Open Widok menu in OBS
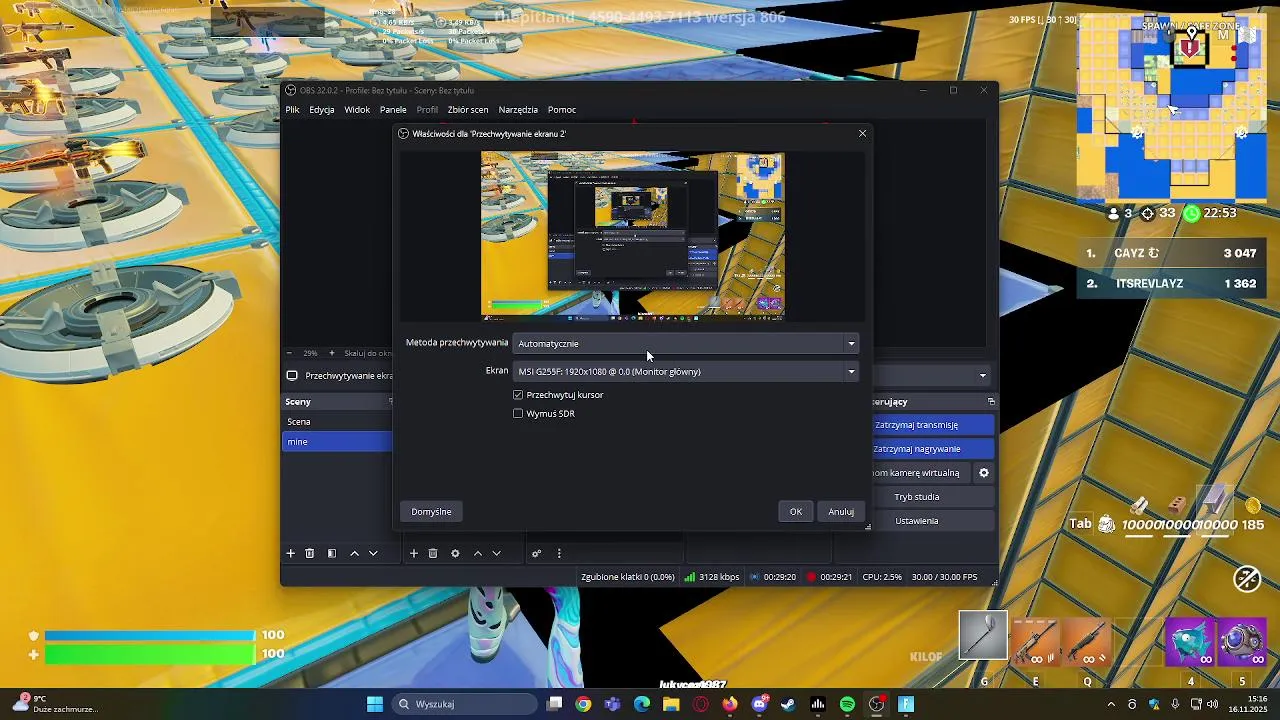 click(x=357, y=110)
